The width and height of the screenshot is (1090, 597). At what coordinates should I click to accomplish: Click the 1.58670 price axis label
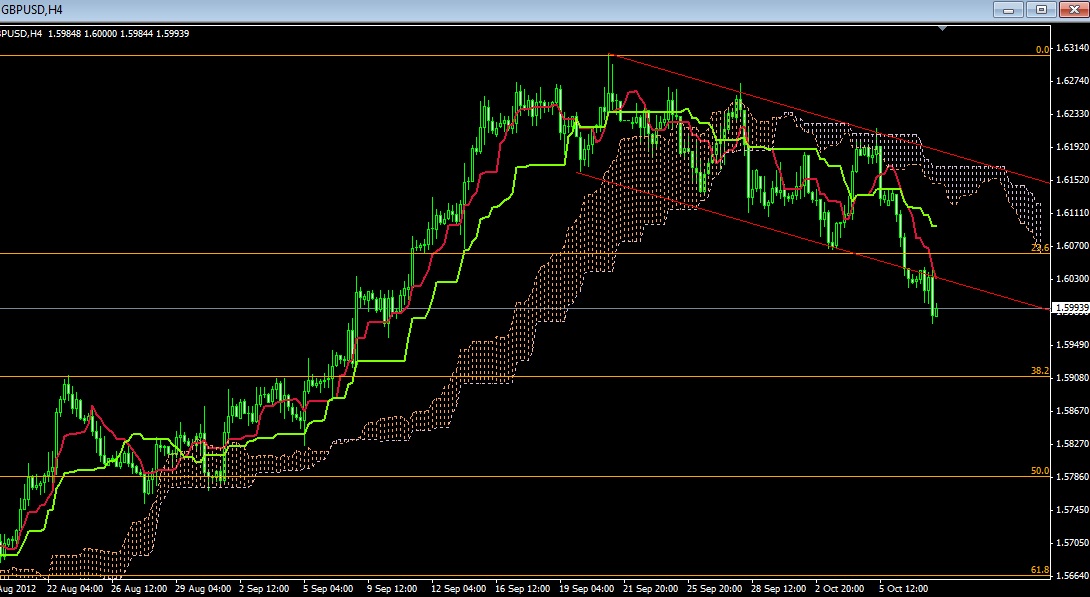[1071, 411]
